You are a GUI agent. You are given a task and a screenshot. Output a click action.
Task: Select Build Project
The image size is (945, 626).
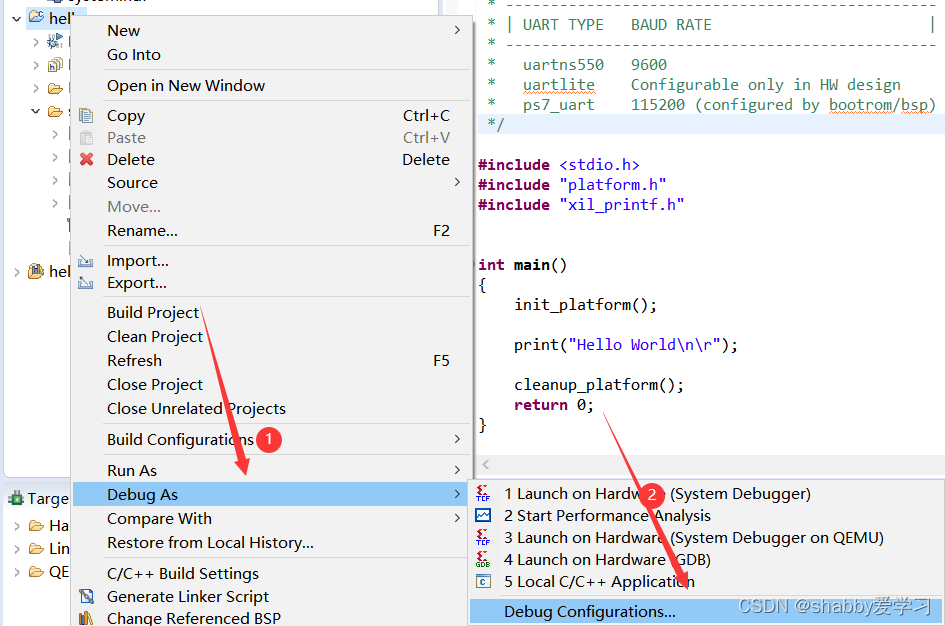153,313
